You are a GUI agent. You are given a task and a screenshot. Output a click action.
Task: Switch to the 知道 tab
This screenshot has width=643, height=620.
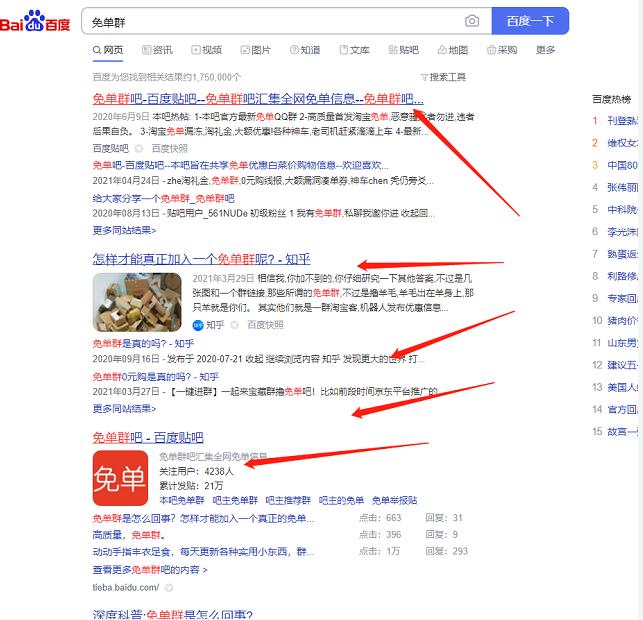[x=305, y=50]
